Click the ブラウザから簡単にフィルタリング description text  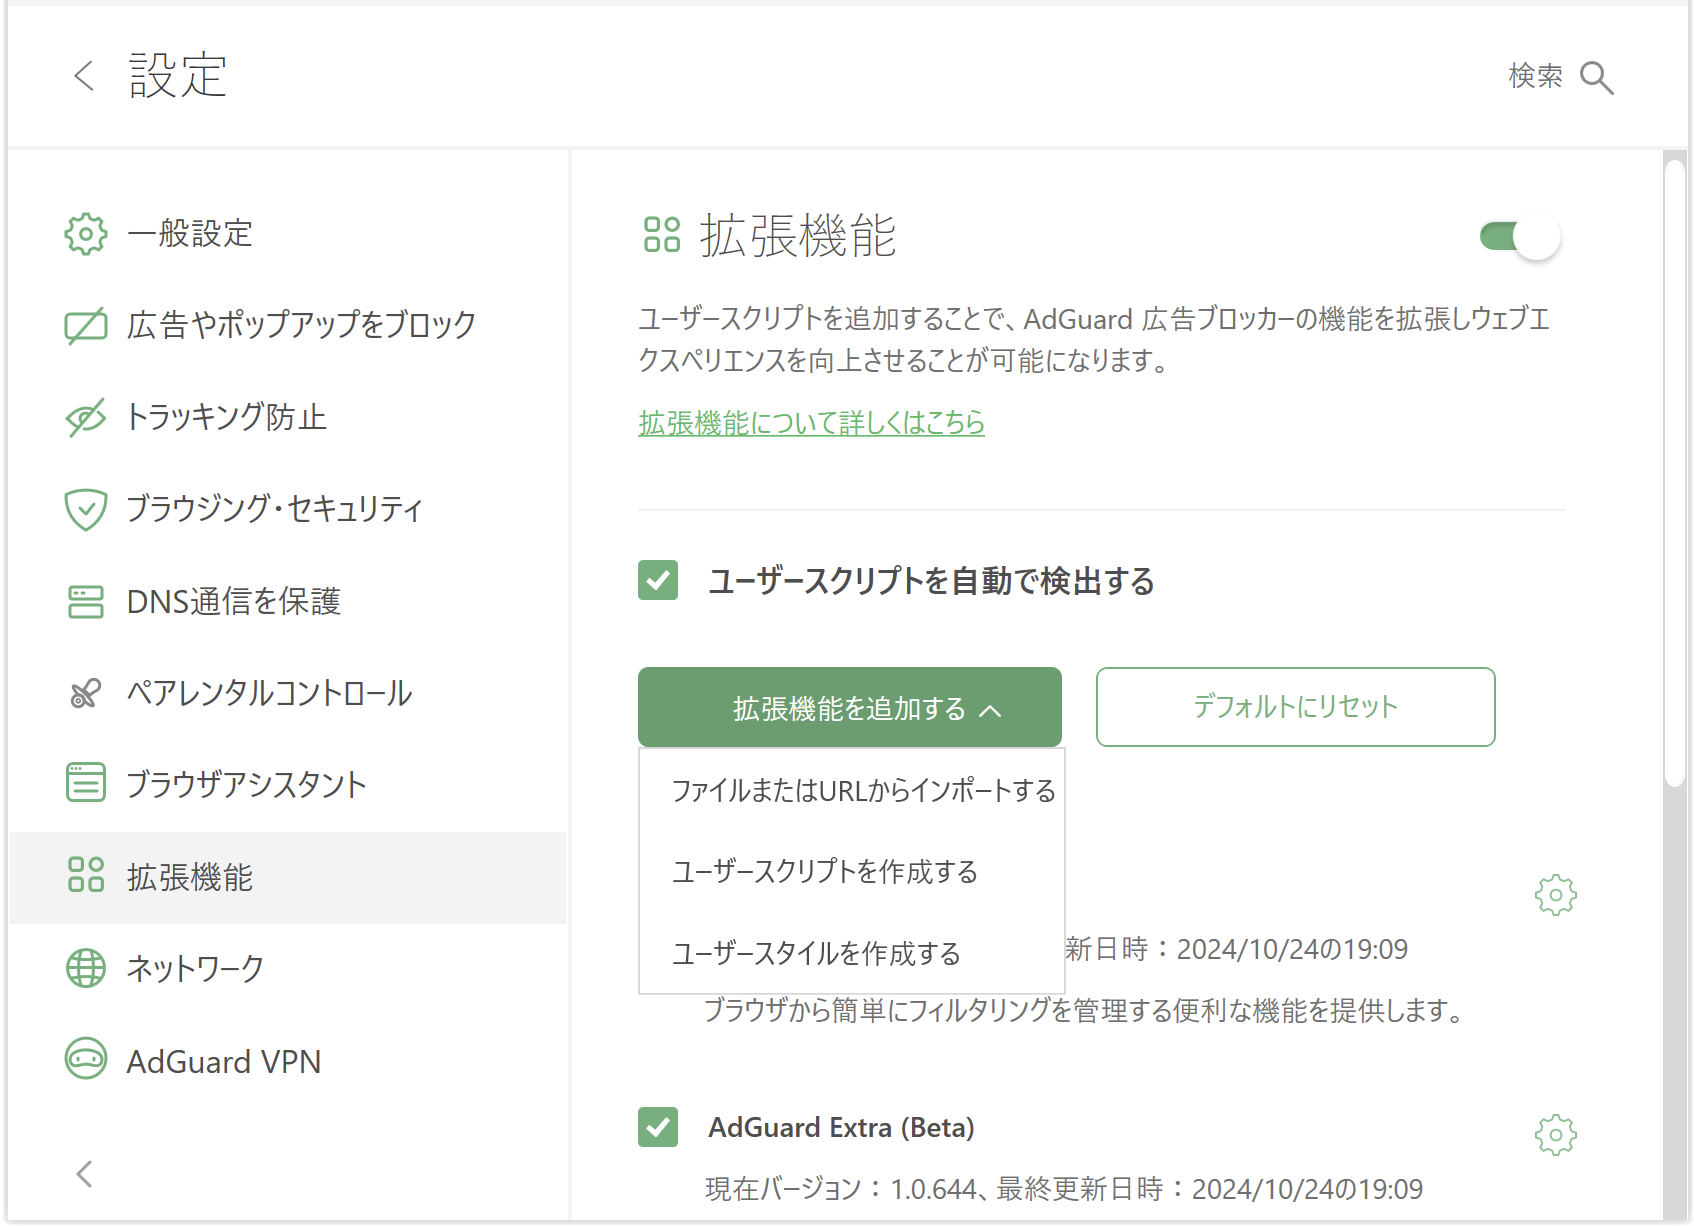[x=1084, y=1011]
